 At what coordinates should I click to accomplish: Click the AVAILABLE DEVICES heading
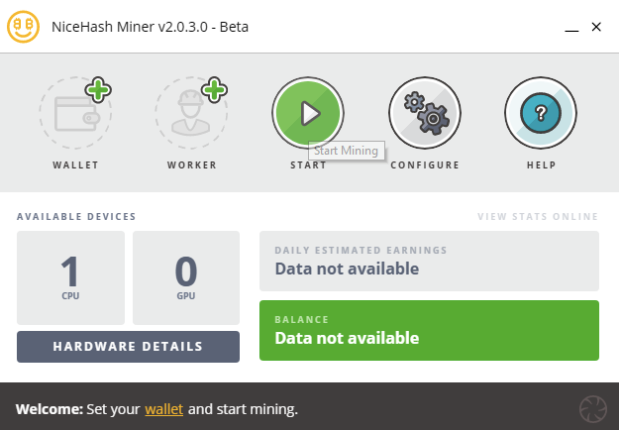click(x=76, y=217)
